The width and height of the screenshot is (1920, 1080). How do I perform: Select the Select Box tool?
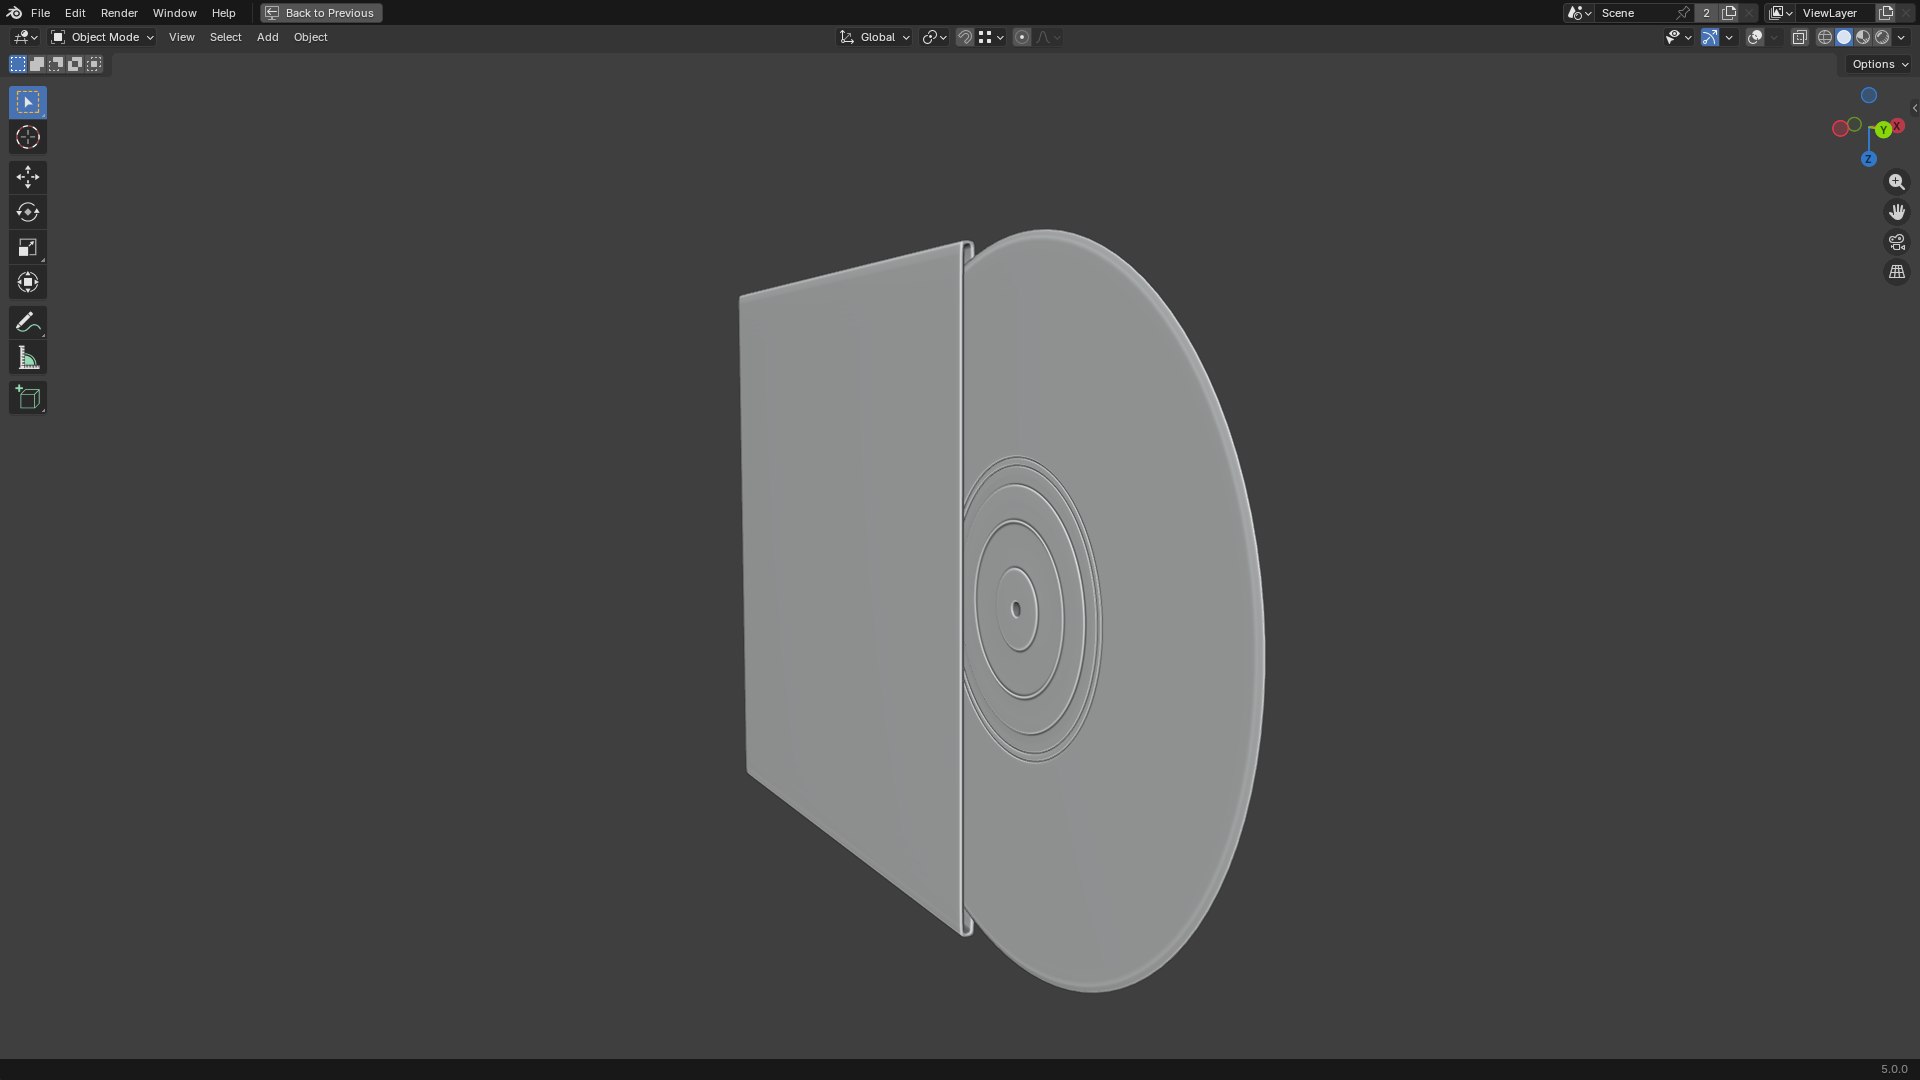[28, 102]
